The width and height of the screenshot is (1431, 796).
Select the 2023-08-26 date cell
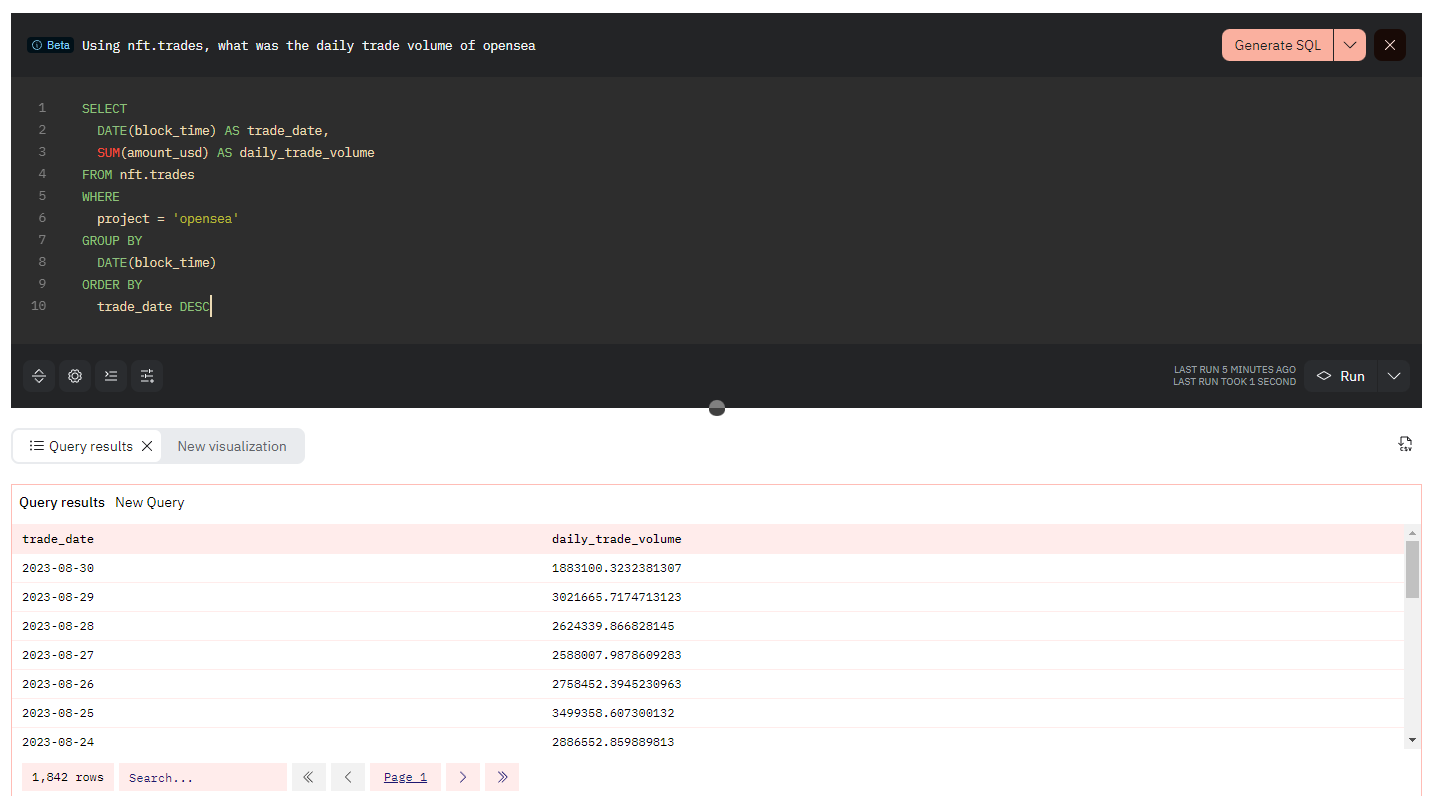58,684
